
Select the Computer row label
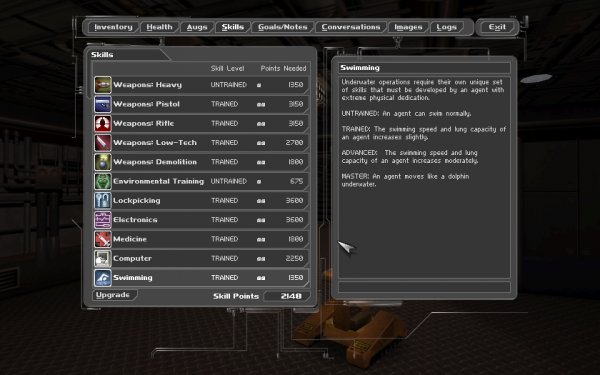[x=132, y=258]
